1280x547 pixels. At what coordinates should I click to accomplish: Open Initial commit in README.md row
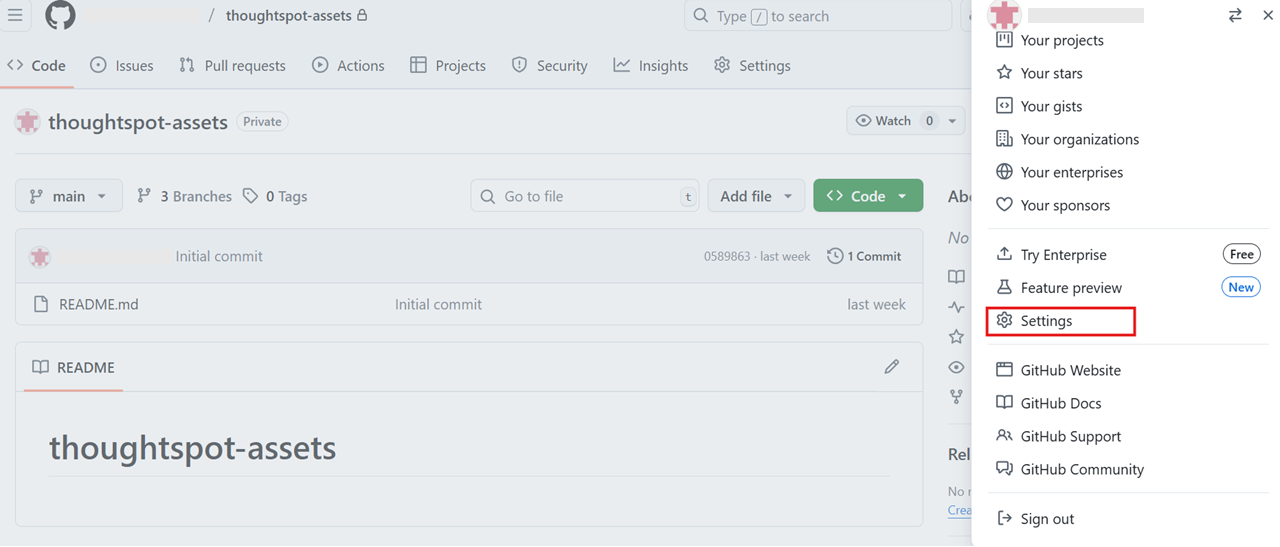pyautogui.click(x=438, y=304)
